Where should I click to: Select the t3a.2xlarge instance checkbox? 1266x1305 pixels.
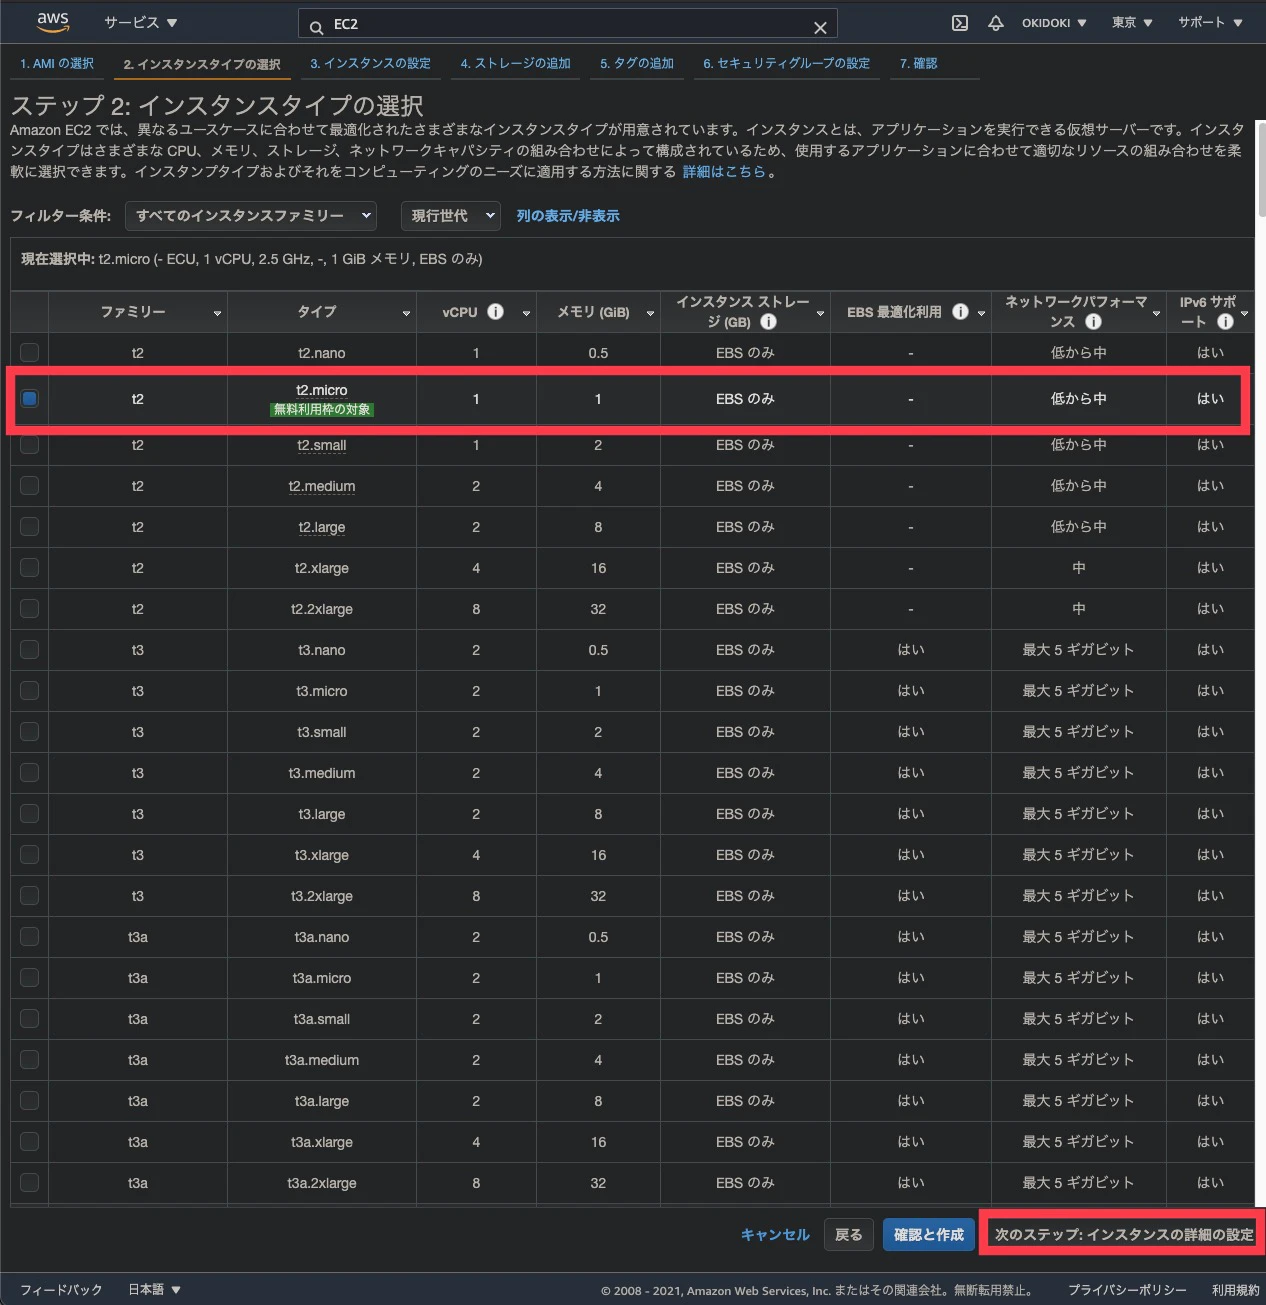point(30,1183)
